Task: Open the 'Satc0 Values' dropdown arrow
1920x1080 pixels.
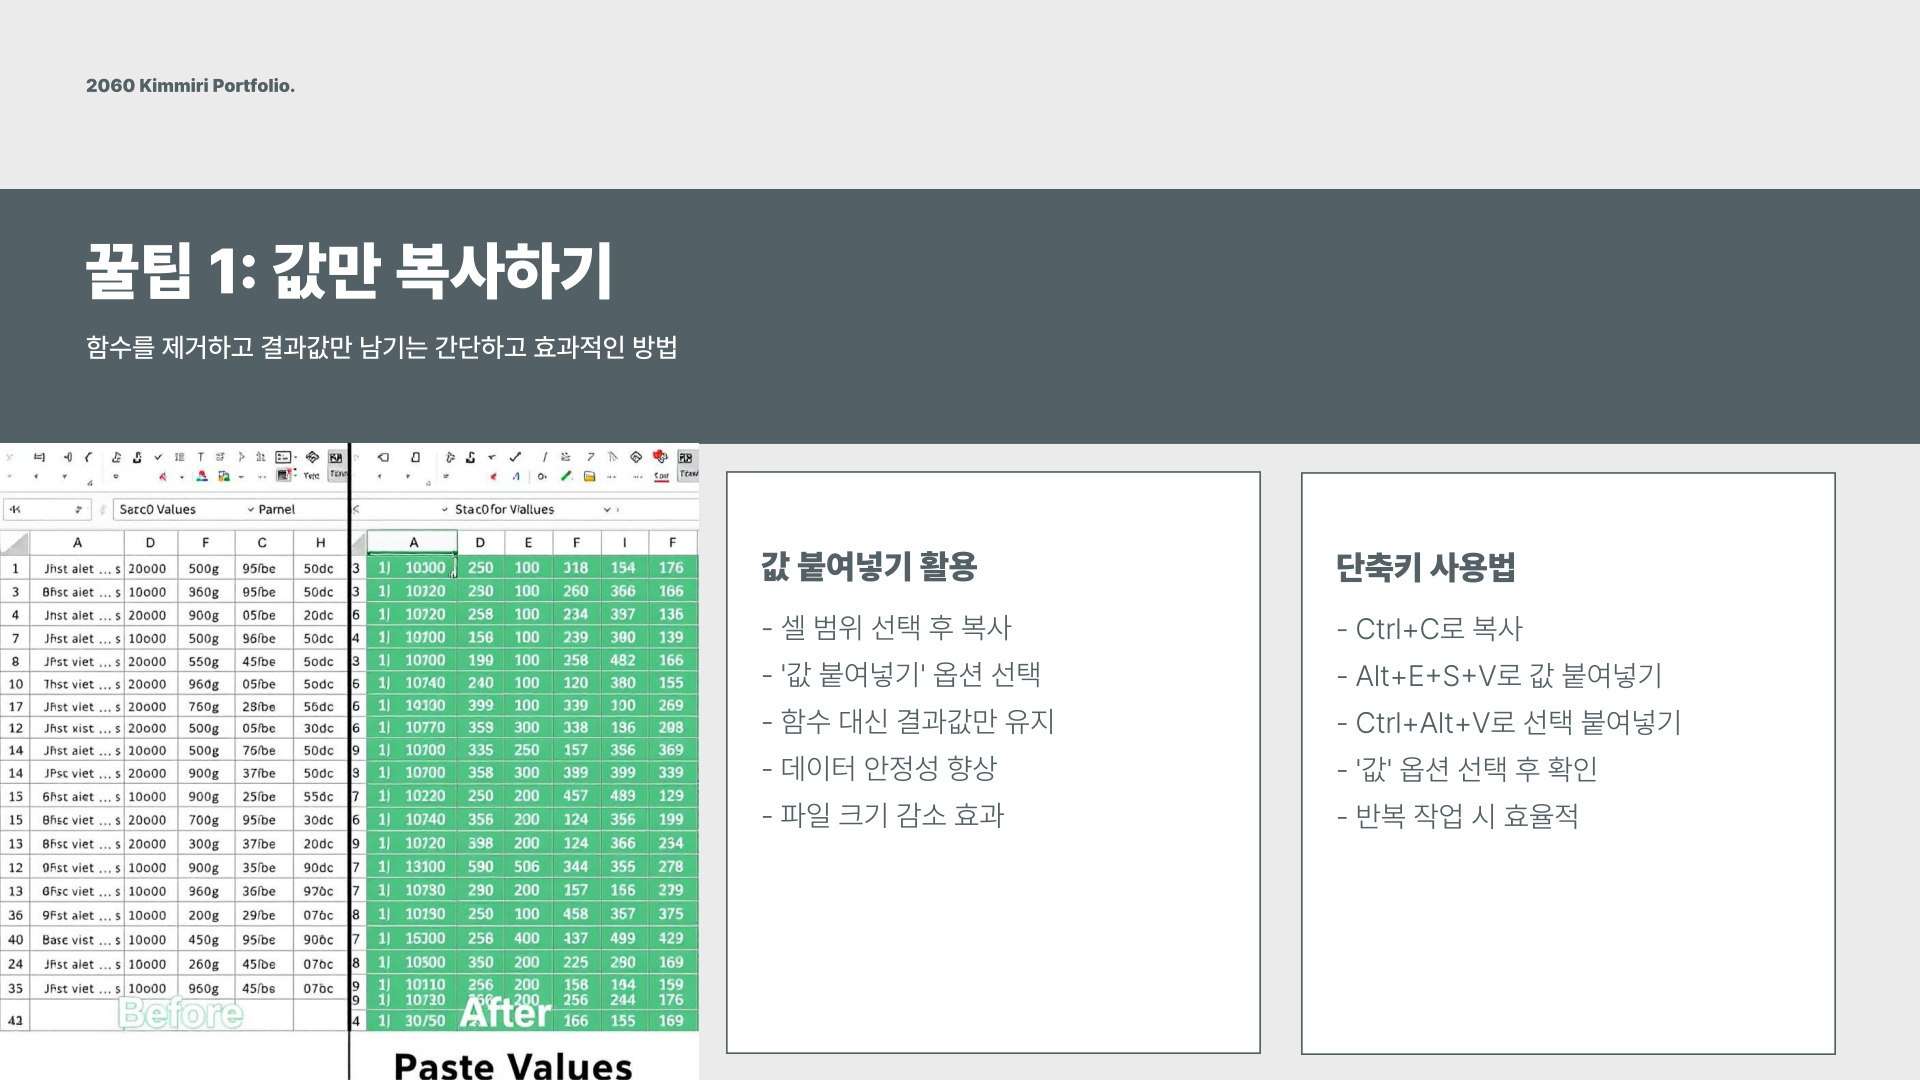Action: click(251, 509)
